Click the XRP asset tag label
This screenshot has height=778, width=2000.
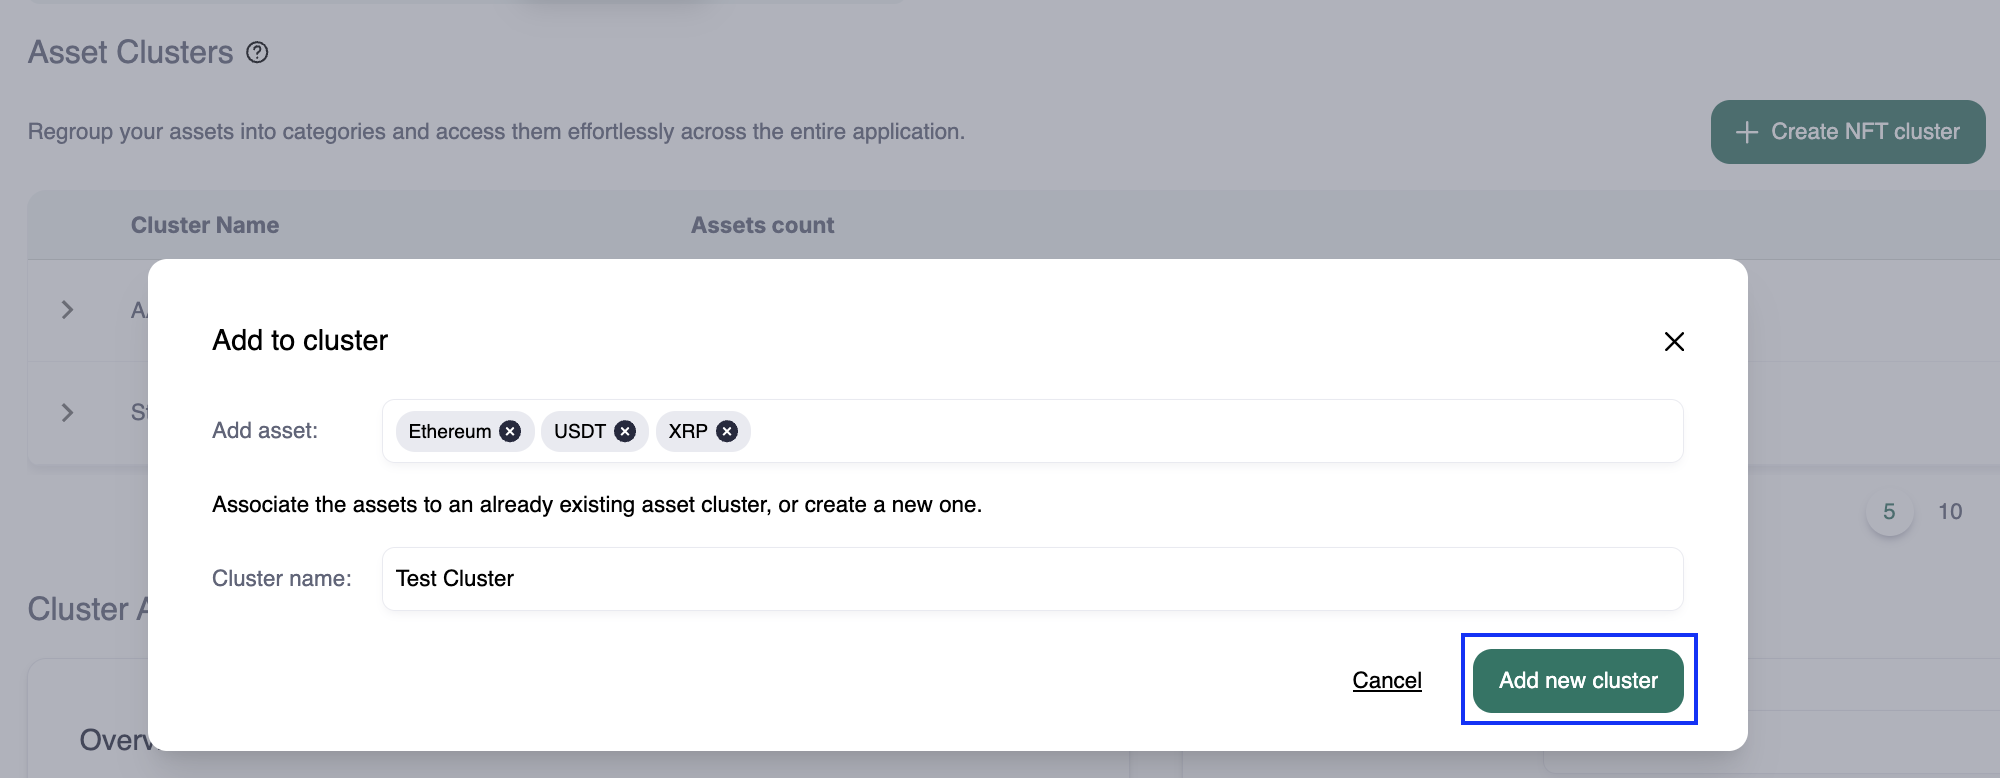(x=688, y=431)
